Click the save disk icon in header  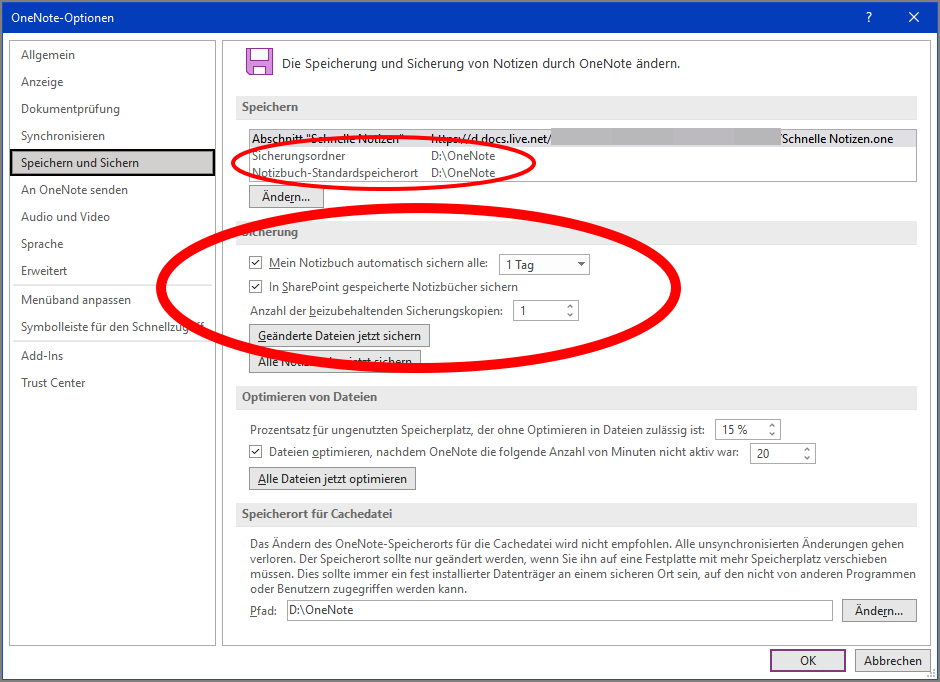click(259, 62)
